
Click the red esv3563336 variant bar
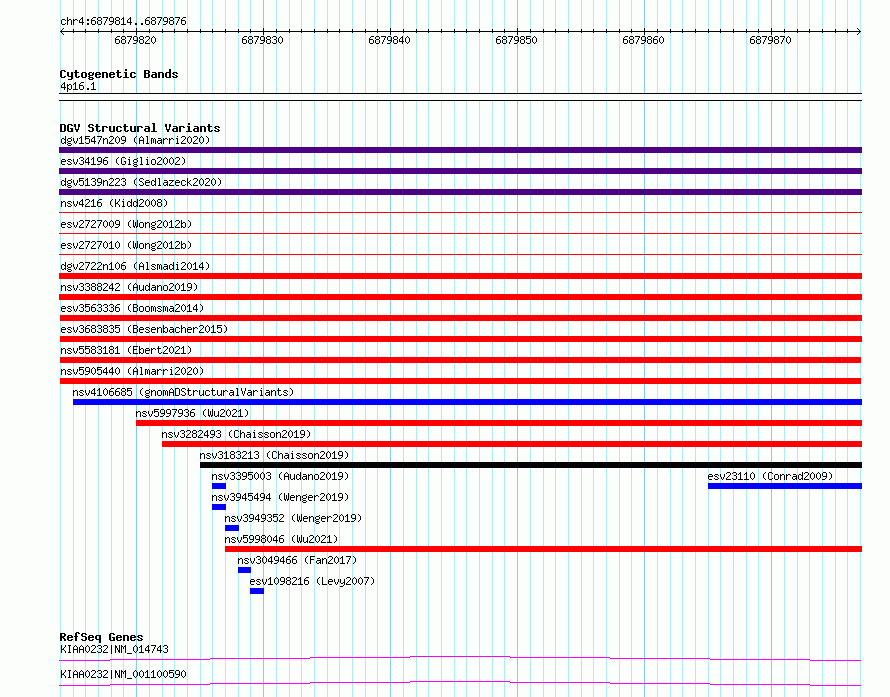coord(460,318)
